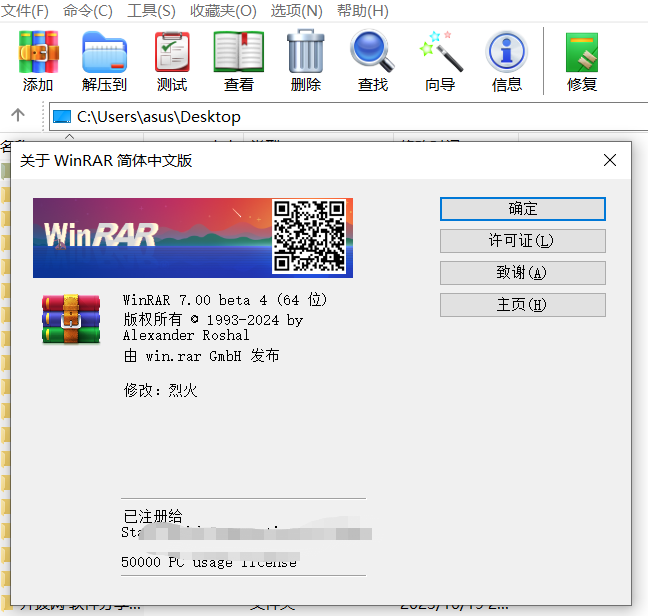Open the Commands (命令) menu
This screenshot has height=616, width=648.
click(x=88, y=11)
